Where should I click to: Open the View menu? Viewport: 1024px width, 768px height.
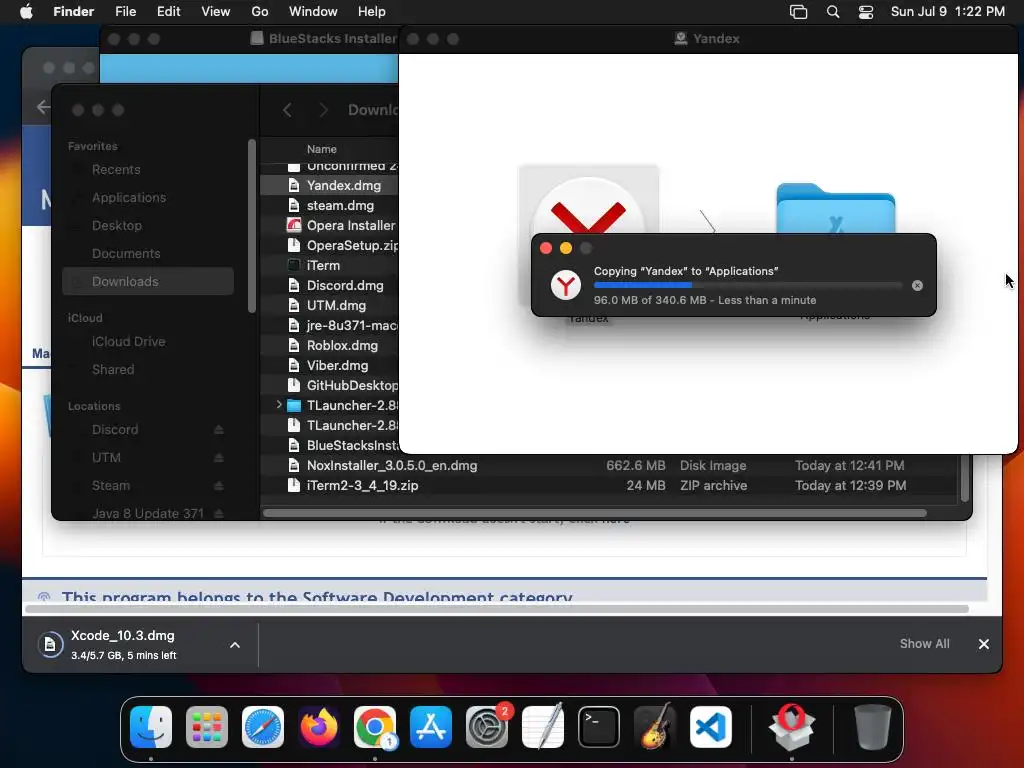coord(216,12)
